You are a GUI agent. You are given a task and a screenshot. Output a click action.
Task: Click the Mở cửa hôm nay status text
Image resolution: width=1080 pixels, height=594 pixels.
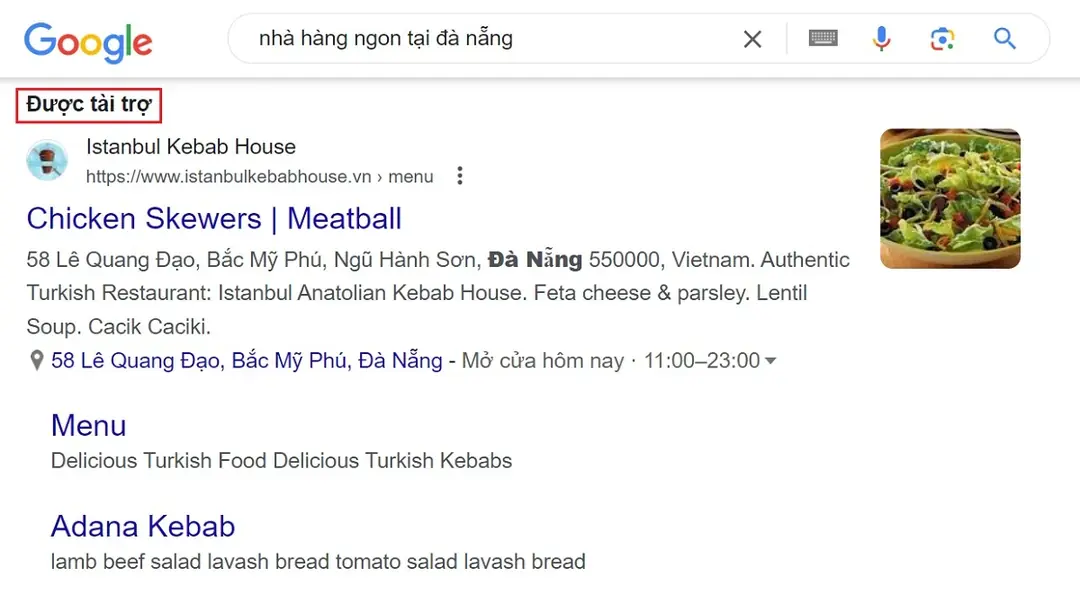[545, 360]
